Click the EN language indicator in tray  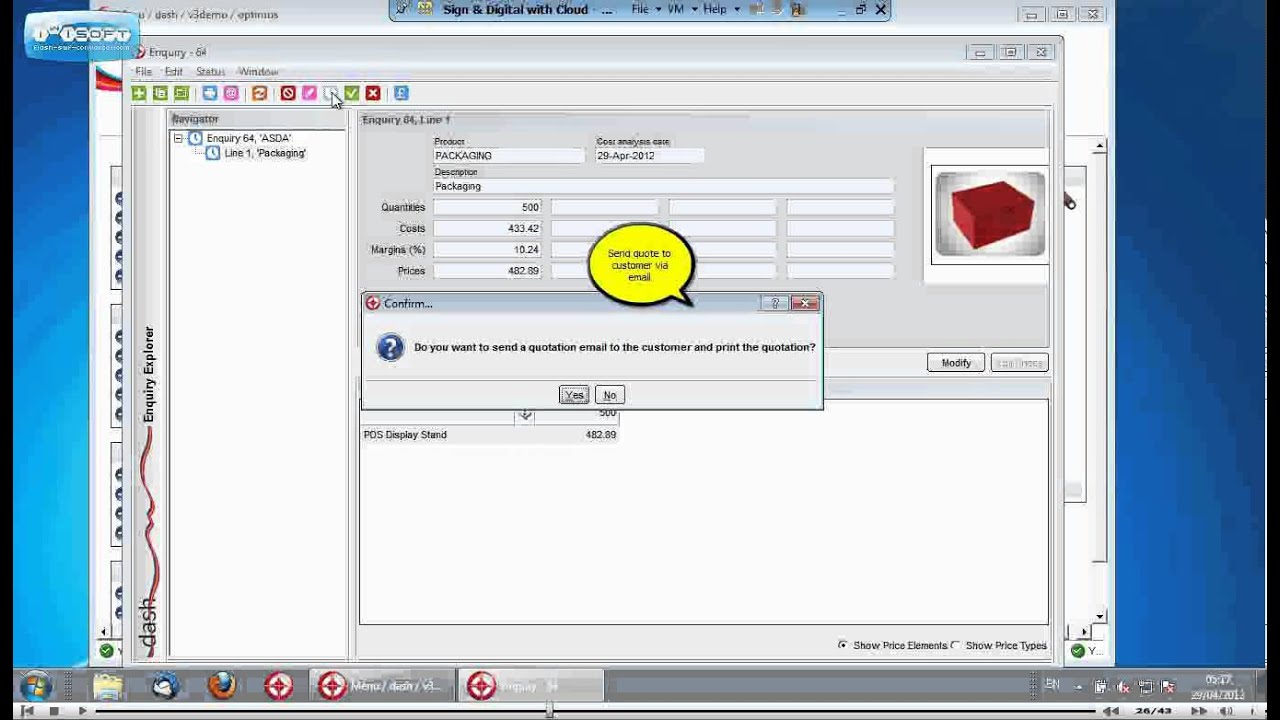1052,685
